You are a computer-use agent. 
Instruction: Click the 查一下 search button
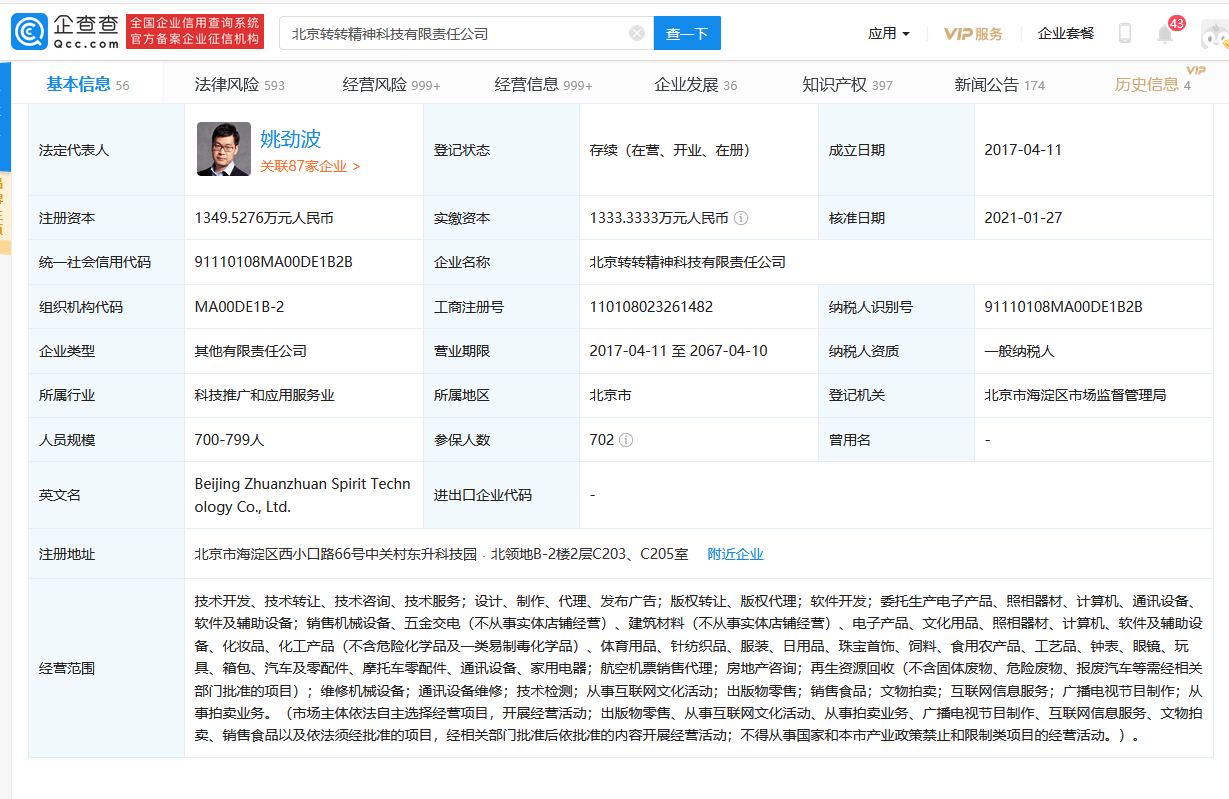687,33
